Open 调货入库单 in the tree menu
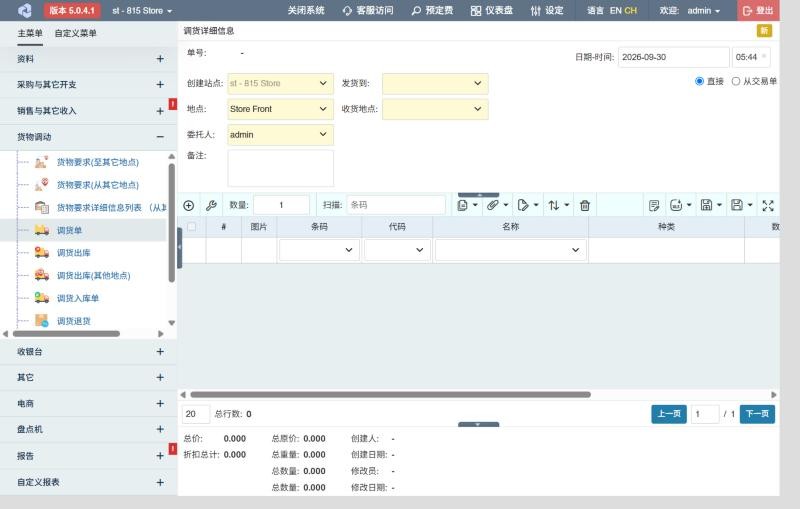Screen dimensions: 800x509 [78, 298]
